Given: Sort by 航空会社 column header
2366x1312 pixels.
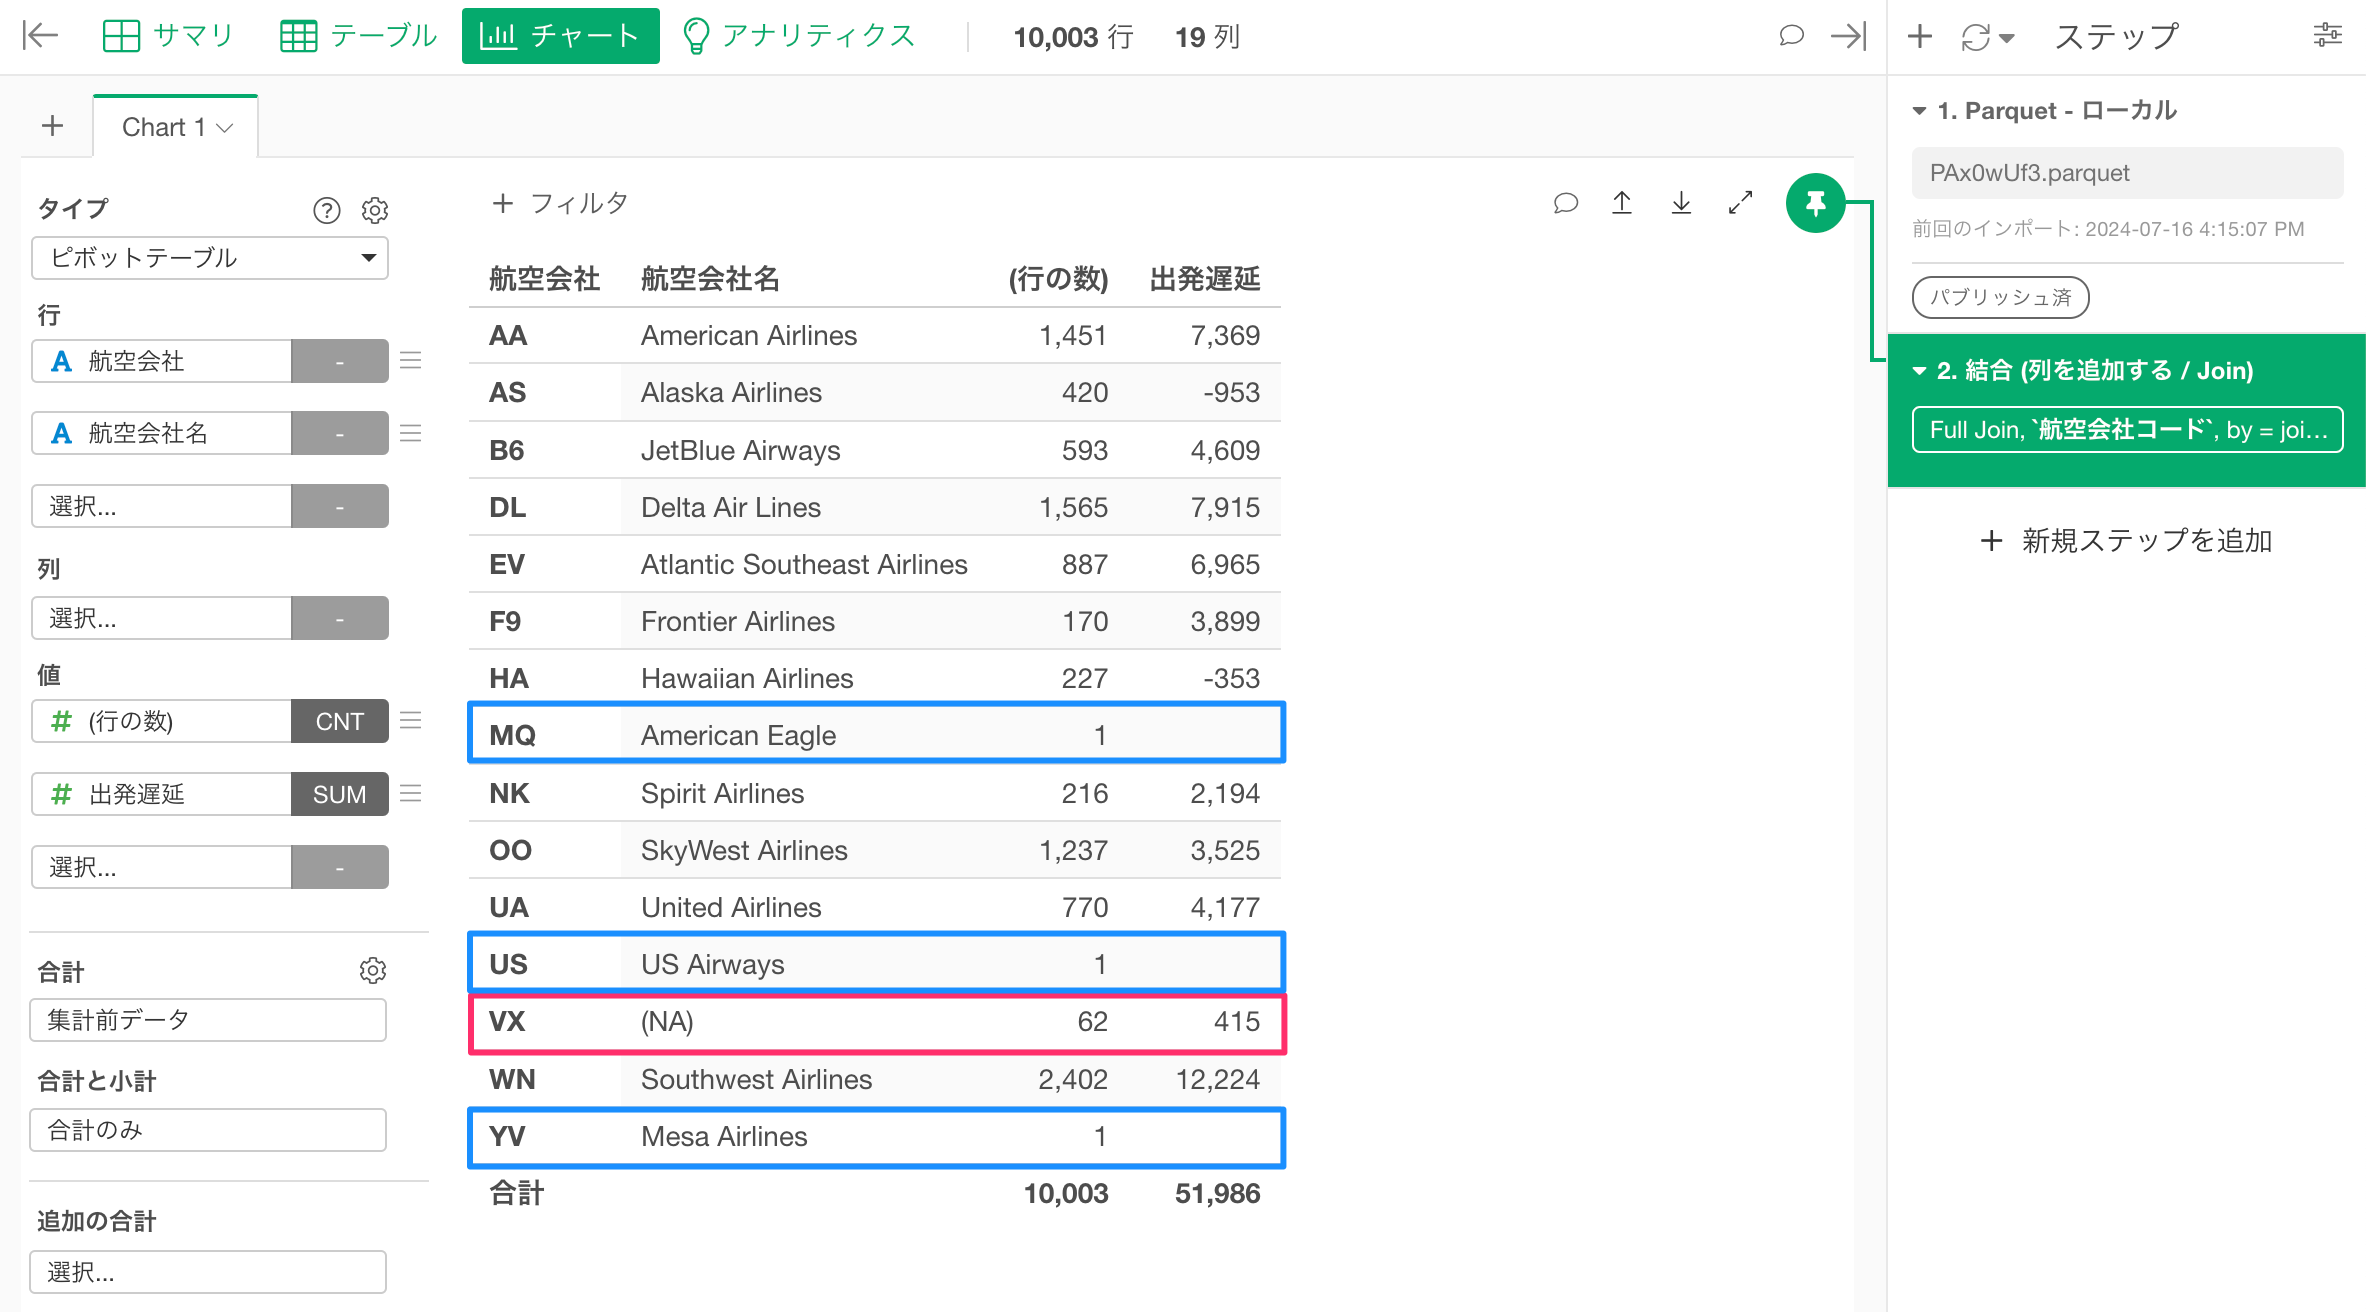Looking at the screenshot, I should tap(544, 278).
